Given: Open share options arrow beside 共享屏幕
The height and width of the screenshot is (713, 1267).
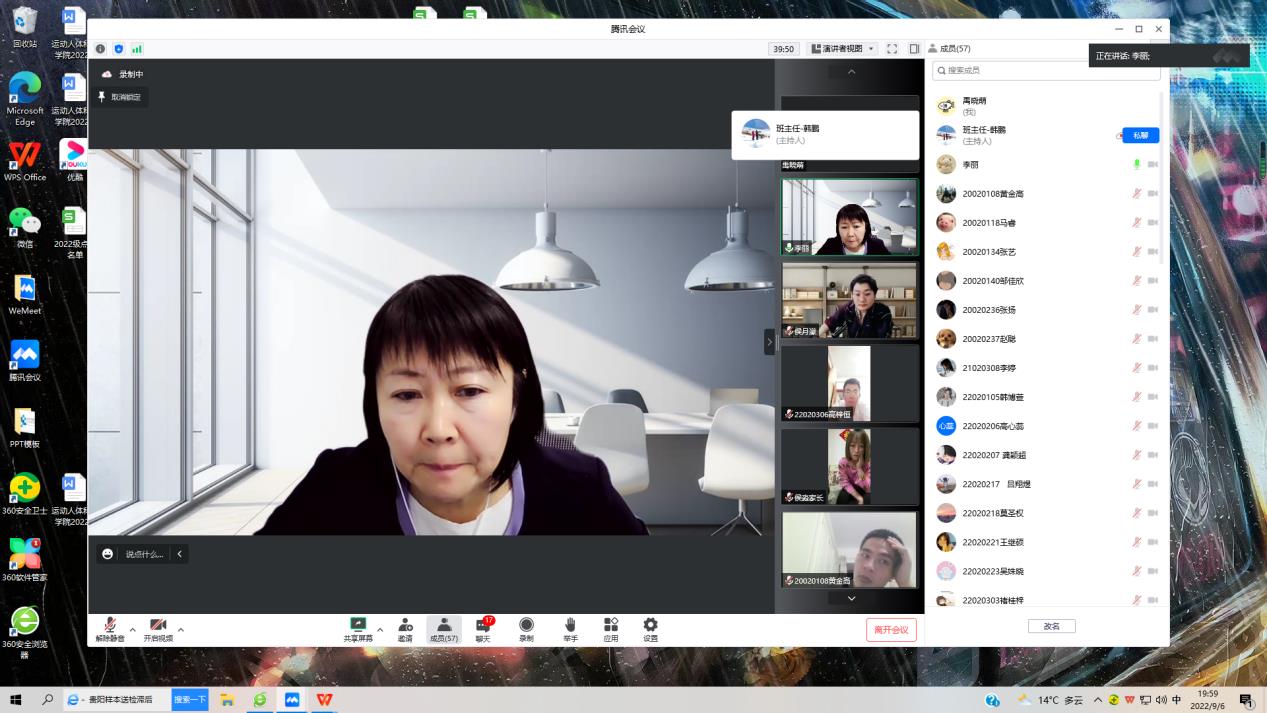Looking at the screenshot, I should coord(380,630).
